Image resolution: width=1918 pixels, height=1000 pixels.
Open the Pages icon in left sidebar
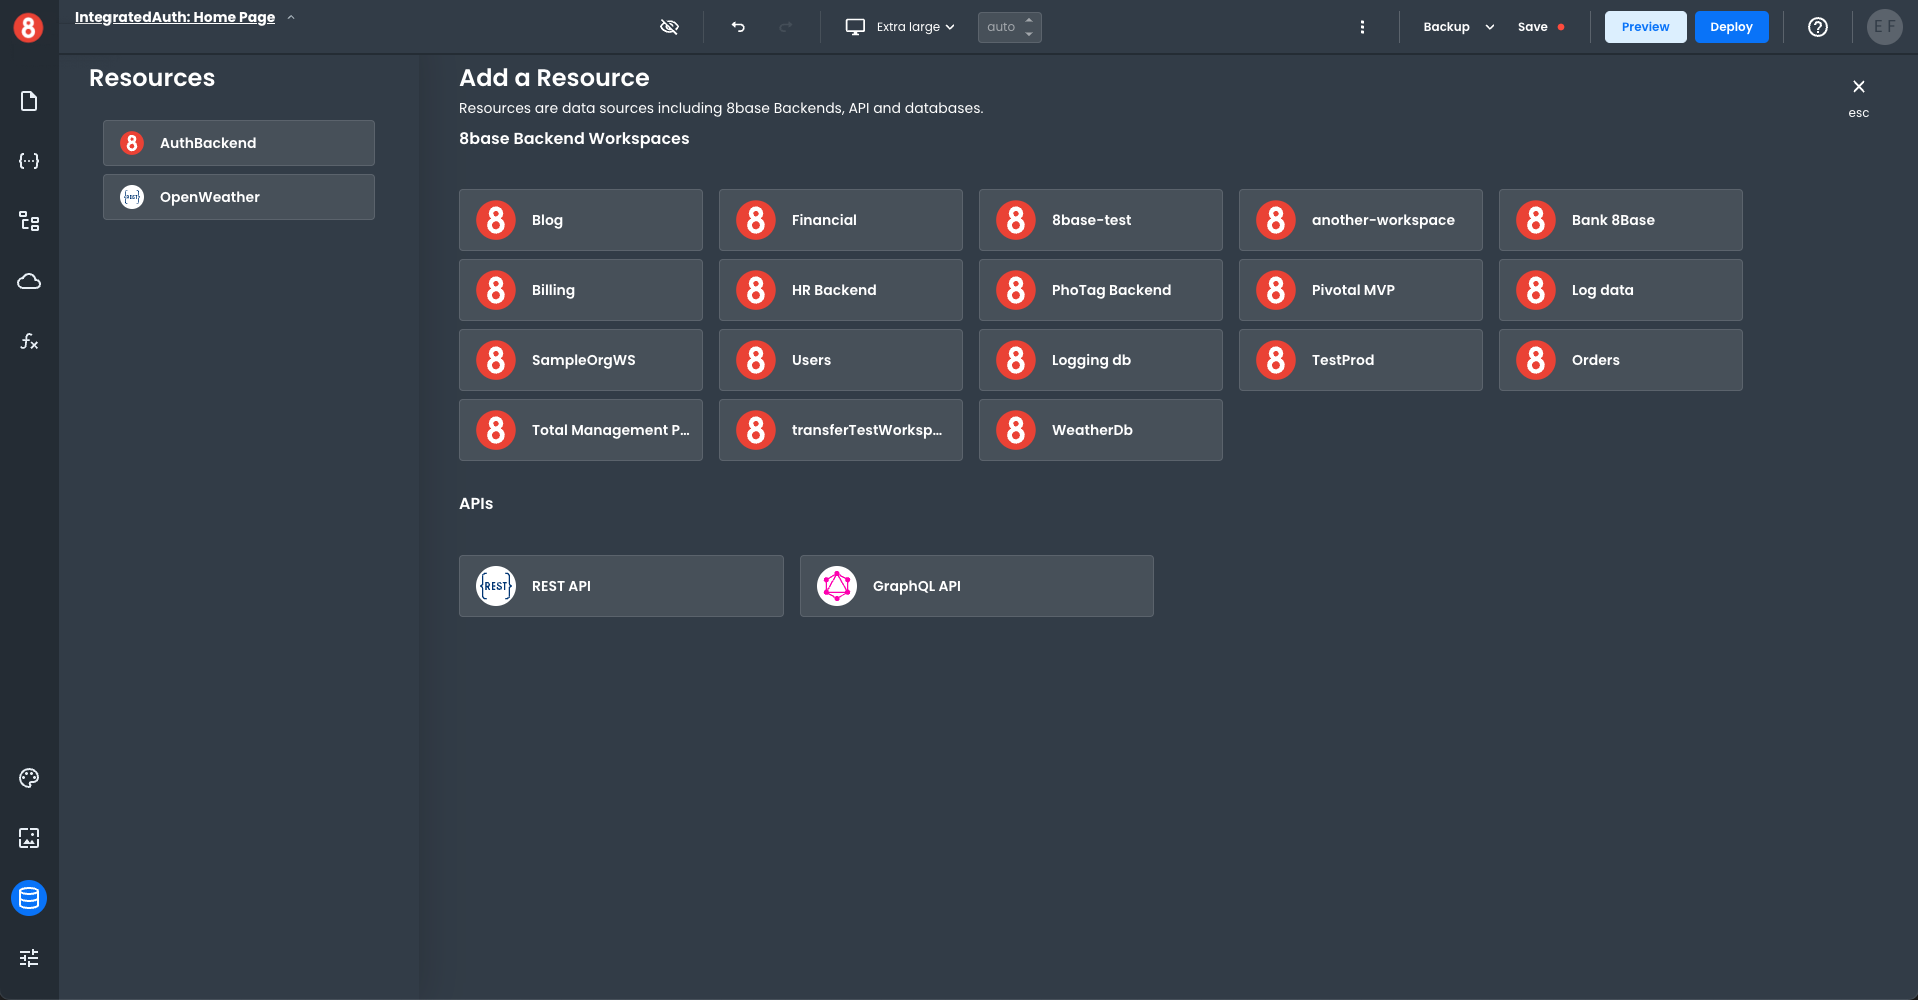pyautogui.click(x=29, y=101)
